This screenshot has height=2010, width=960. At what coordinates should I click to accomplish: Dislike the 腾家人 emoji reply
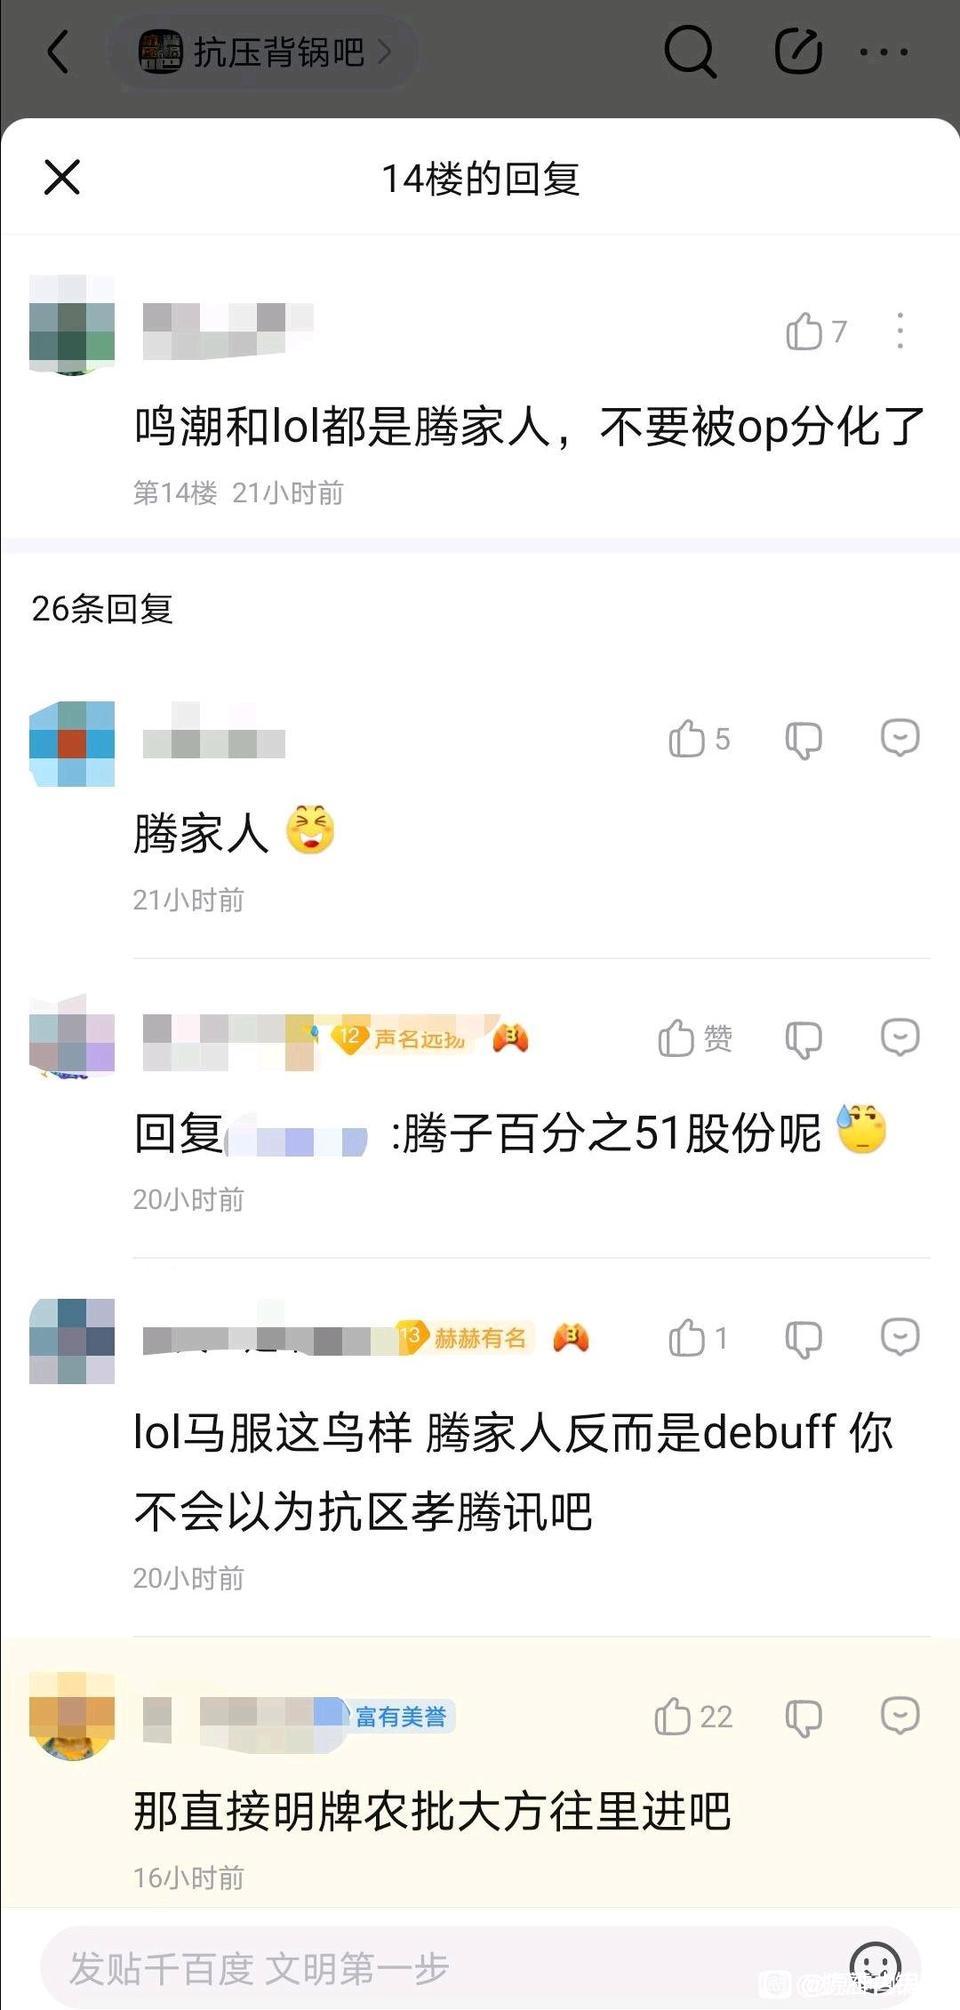point(803,740)
